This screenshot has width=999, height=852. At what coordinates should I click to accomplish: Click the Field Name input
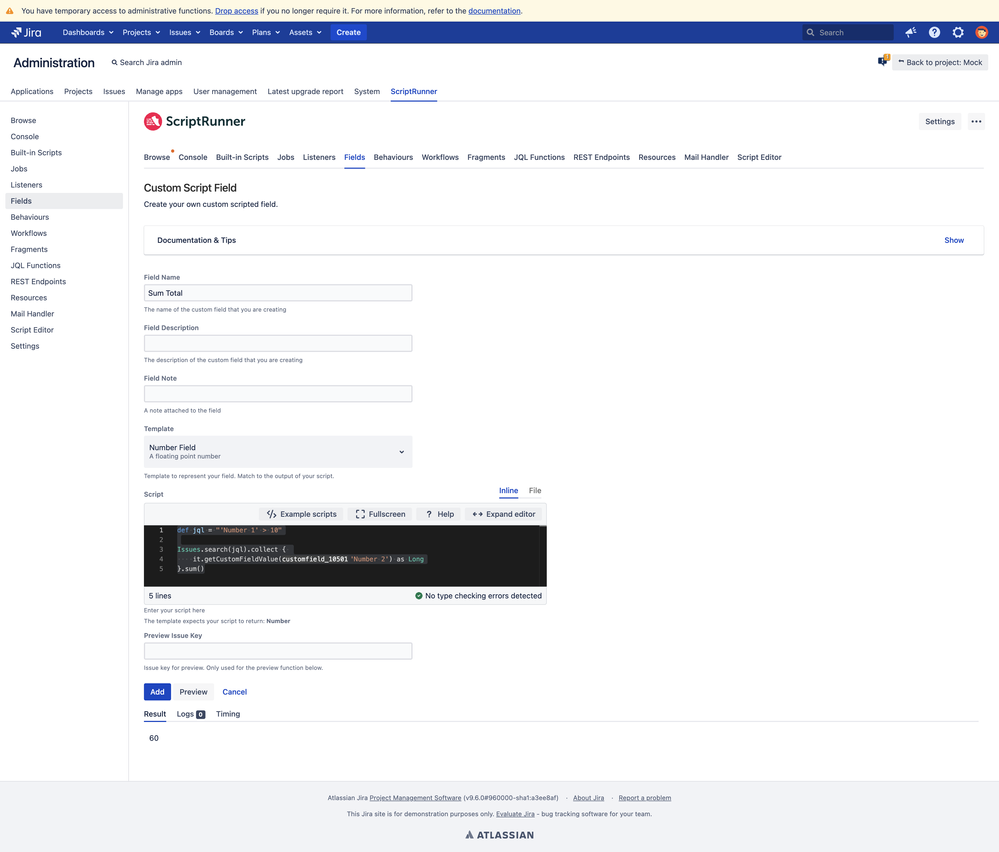click(278, 293)
